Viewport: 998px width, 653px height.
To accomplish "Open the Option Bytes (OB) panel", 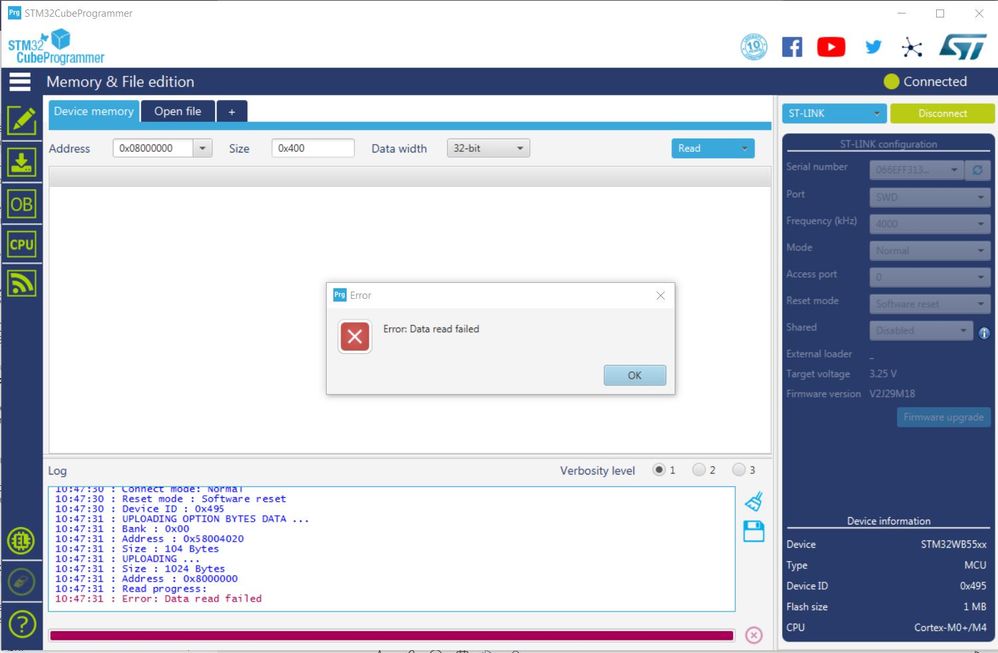I will [x=22, y=204].
